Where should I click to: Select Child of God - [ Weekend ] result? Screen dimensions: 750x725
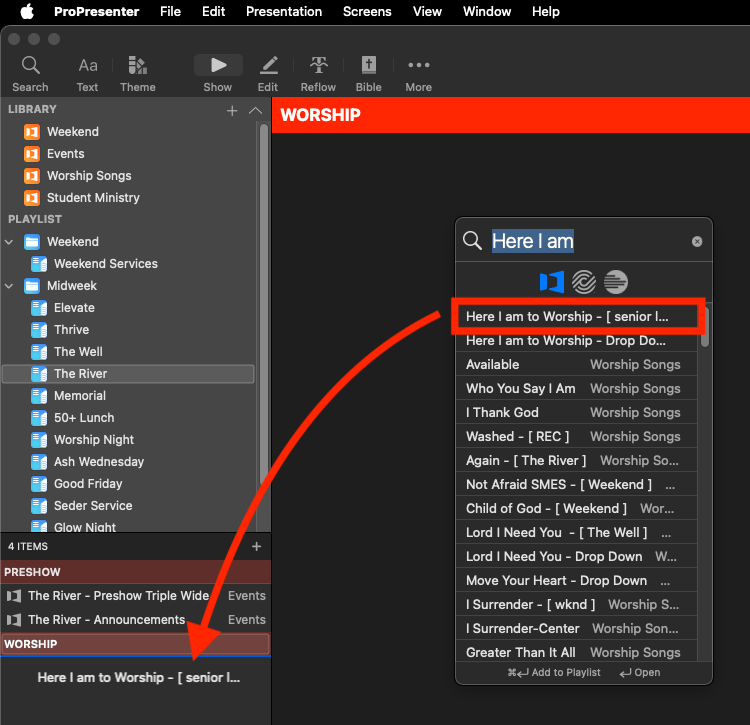click(x=577, y=508)
